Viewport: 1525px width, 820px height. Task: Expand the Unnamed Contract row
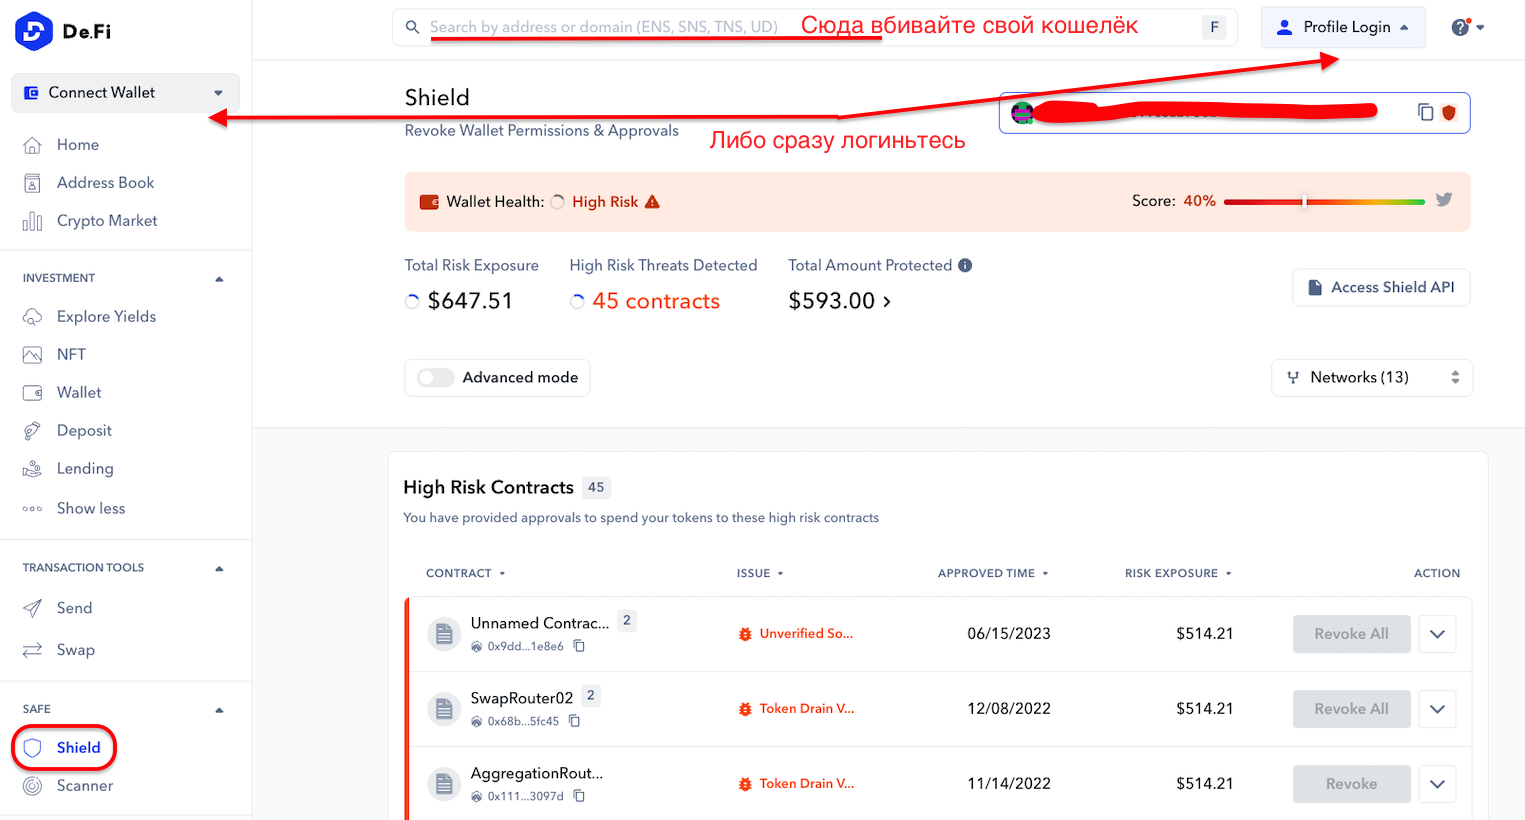click(1437, 634)
